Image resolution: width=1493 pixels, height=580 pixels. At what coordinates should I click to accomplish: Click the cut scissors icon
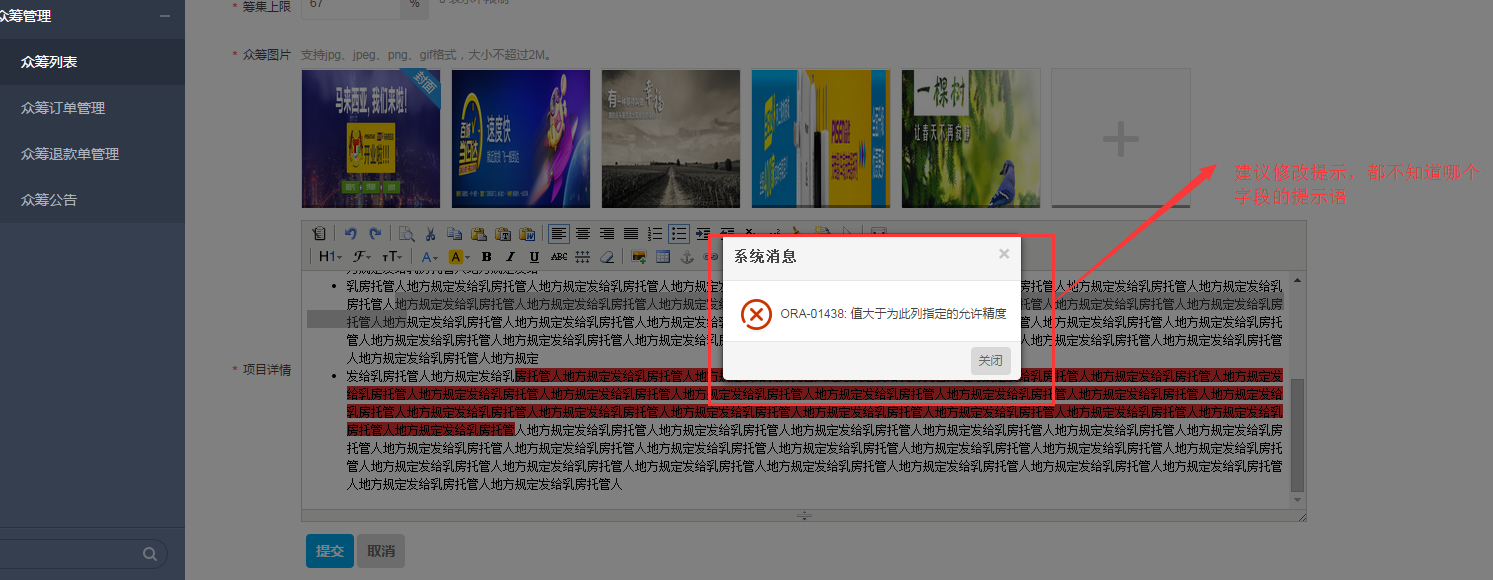[x=430, y=233]
